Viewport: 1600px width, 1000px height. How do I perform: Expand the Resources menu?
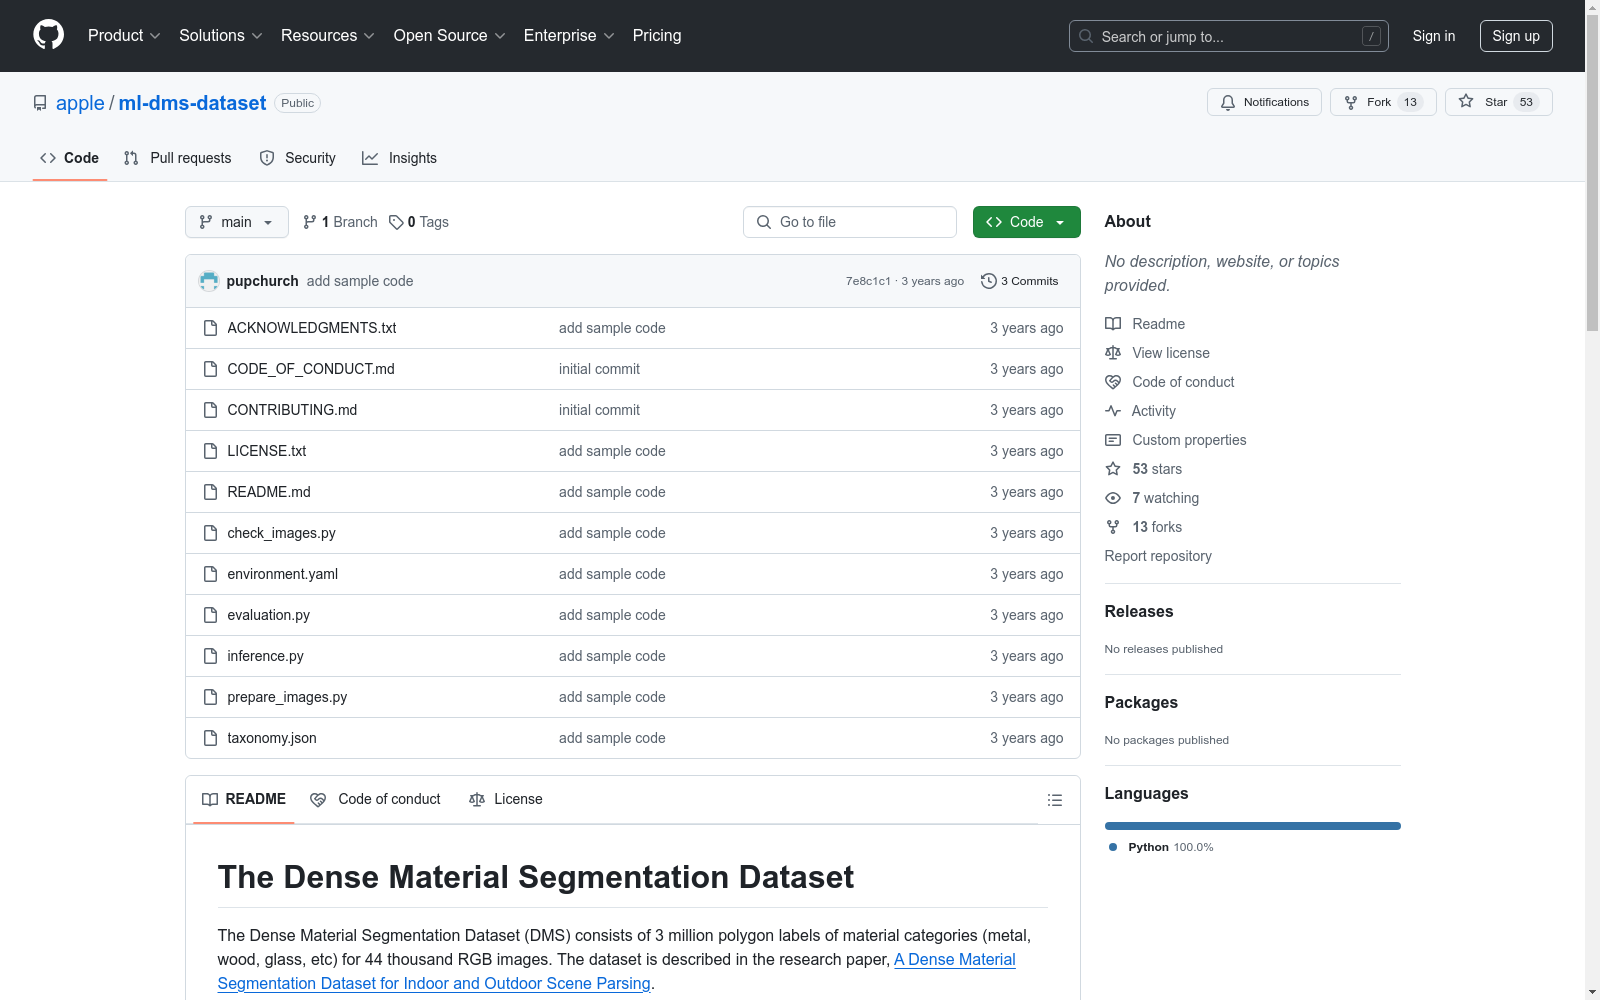coord(328,35)
